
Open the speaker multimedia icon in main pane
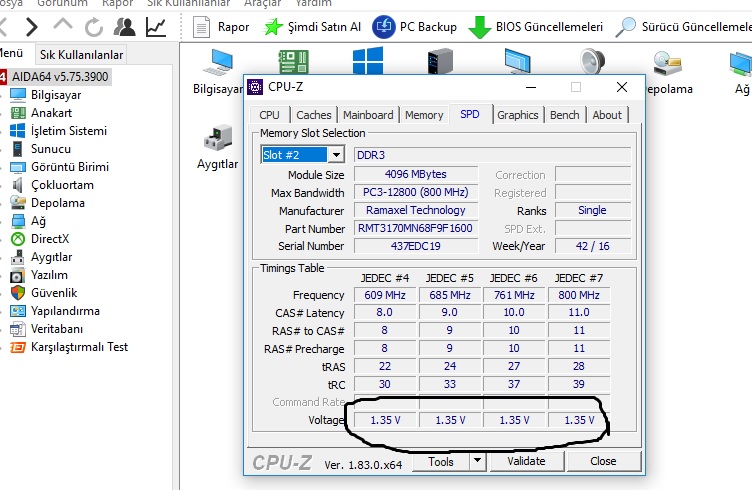tap(592, 61)
